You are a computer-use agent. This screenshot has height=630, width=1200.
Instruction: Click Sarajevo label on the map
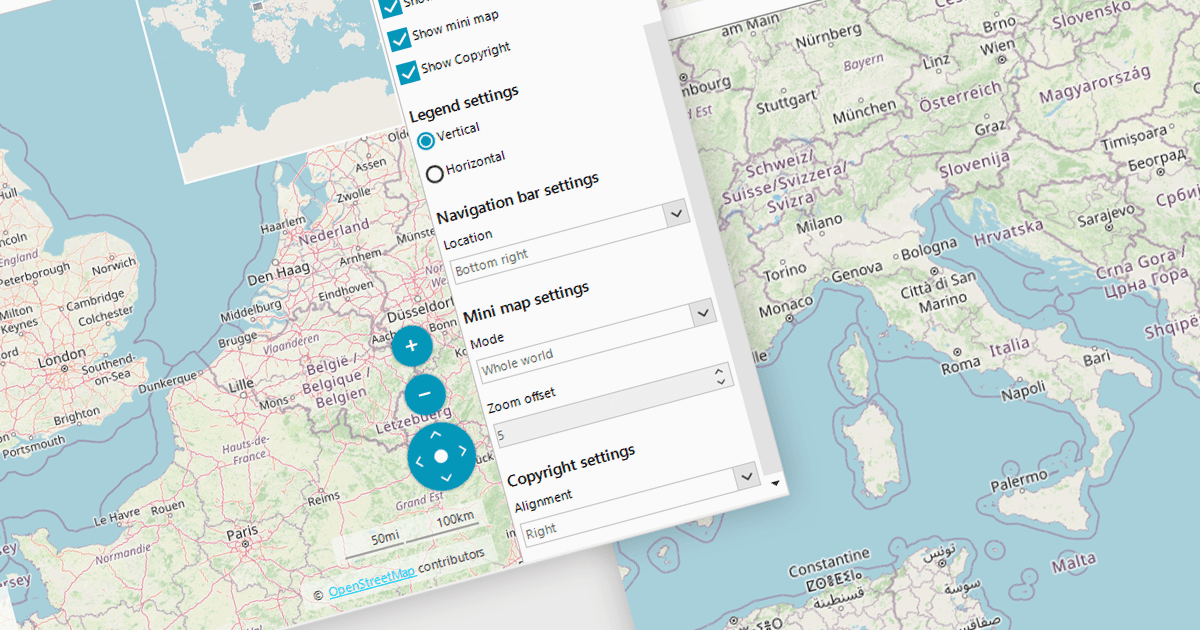pos(1104,215)
